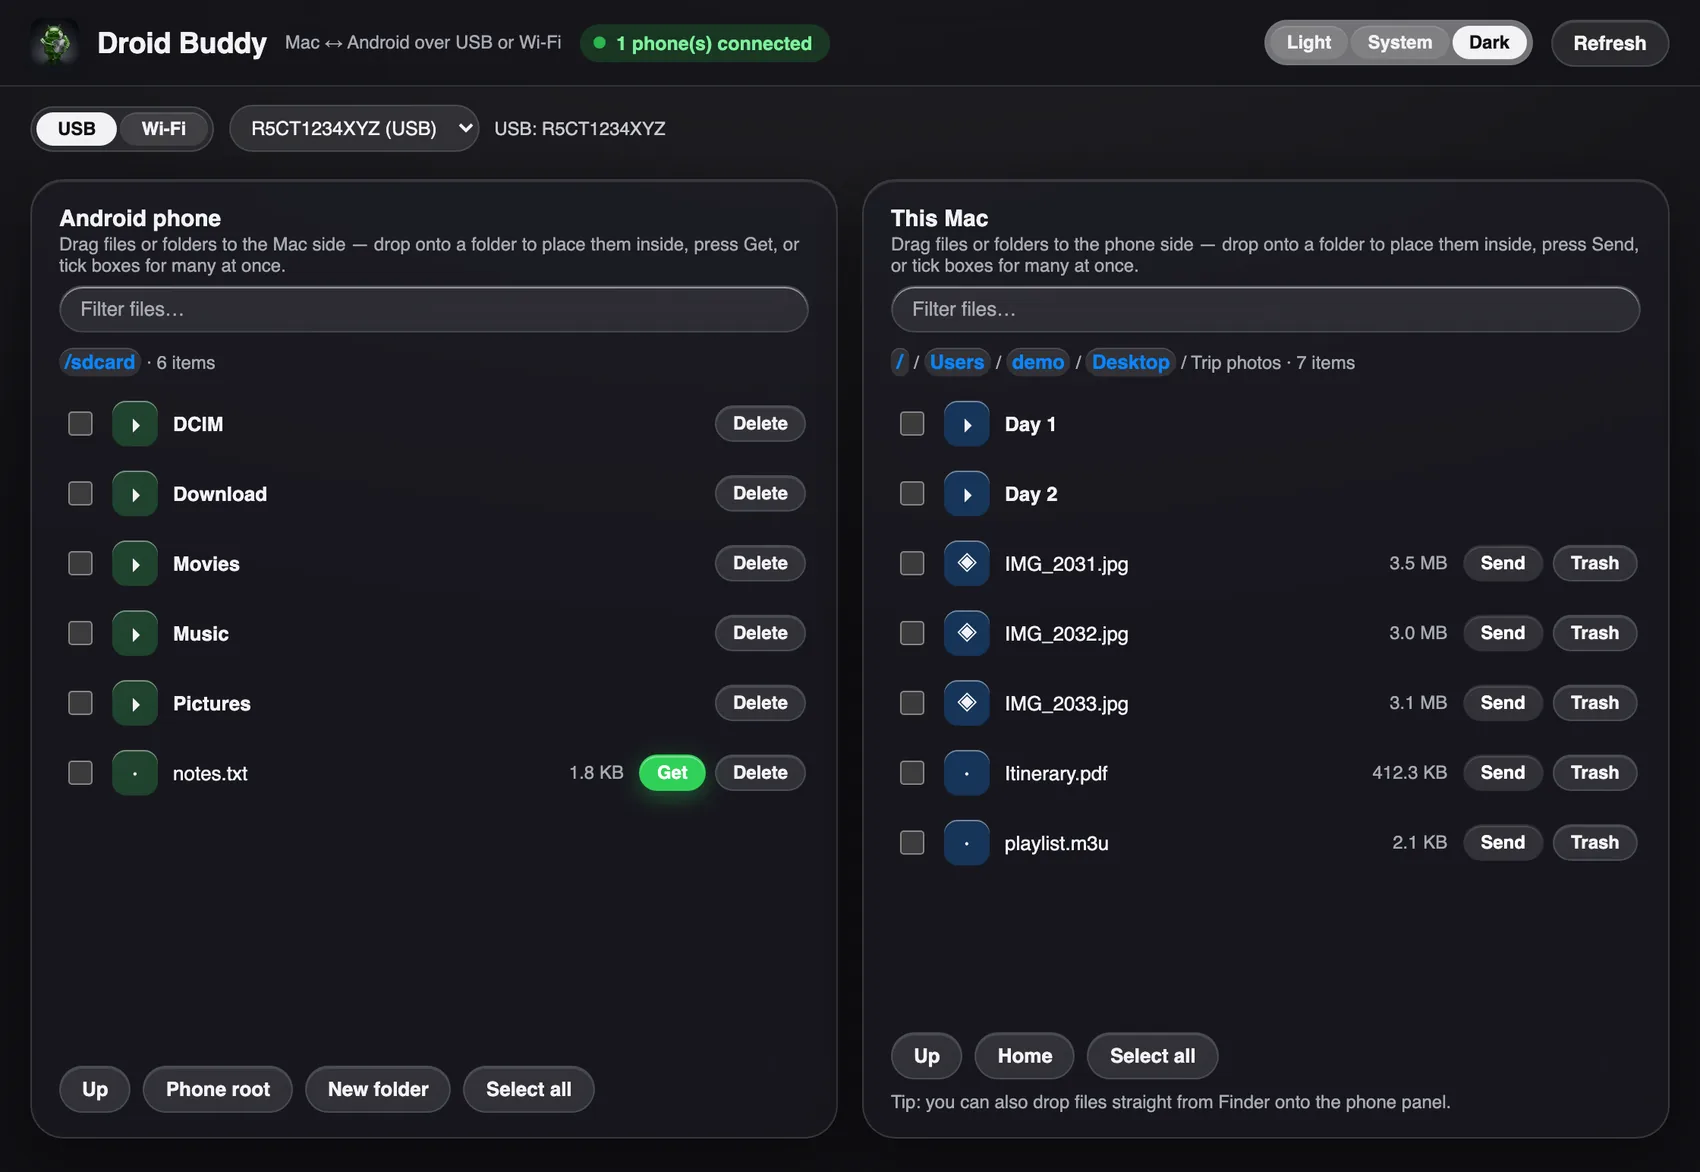The width and height of the screenshot is (1700, 1172).
Task: Click the IMG_2033.jpg image icon
Action: coord(967,704)
